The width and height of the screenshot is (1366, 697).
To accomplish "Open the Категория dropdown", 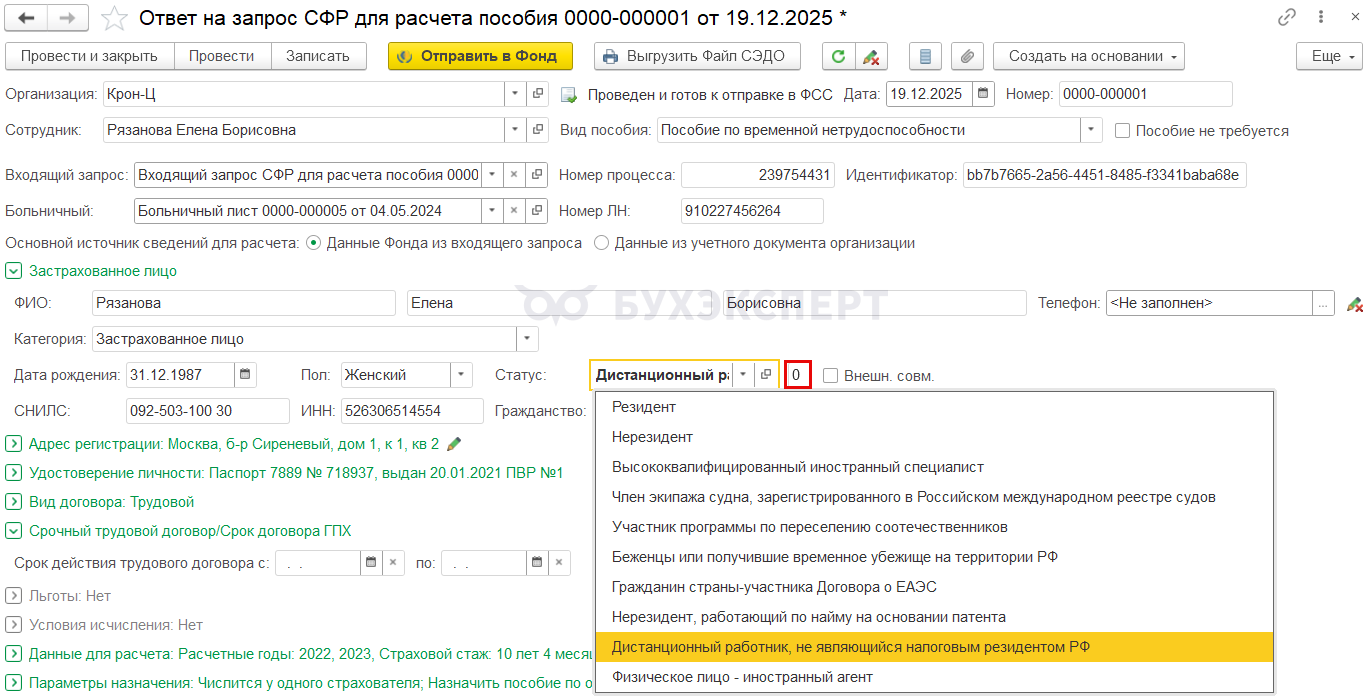I will pyautogui.click(x=527, y=339).
